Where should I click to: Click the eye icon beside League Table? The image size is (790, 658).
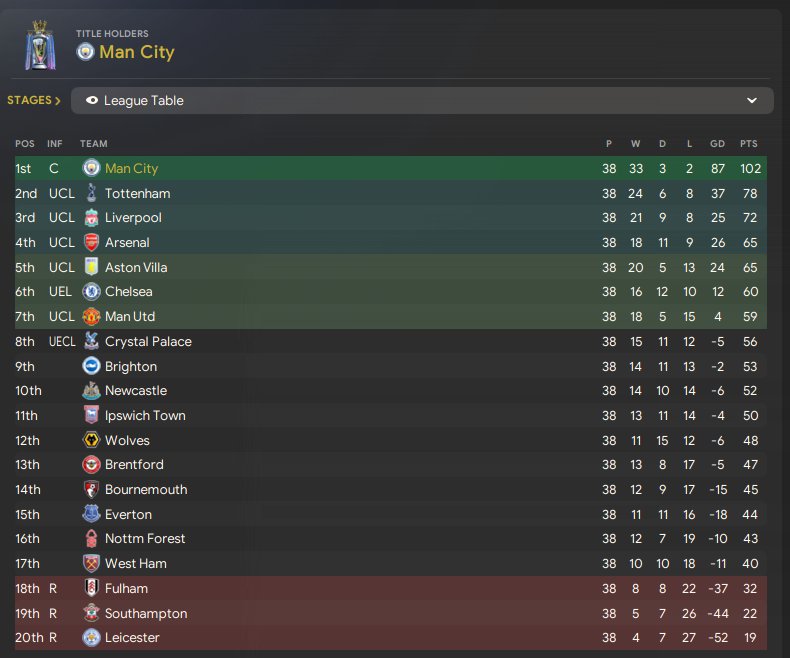(92, 101)
